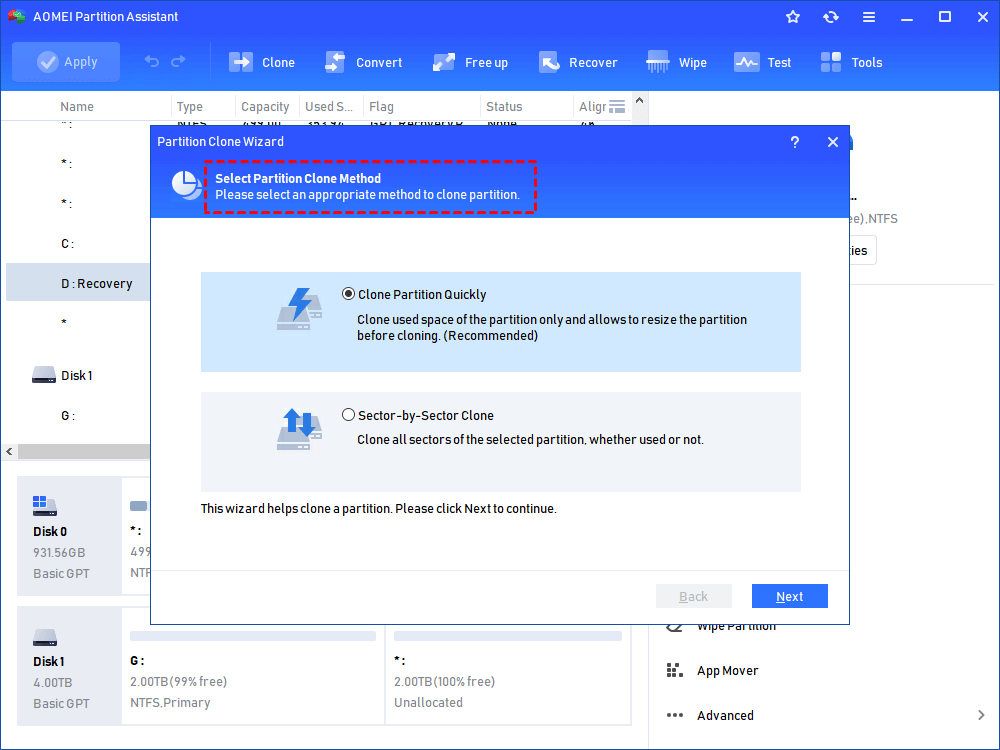Viewport: 1000px width, 750px height.
Task: Click the Apply checkmark button
Action: [66, 62]
